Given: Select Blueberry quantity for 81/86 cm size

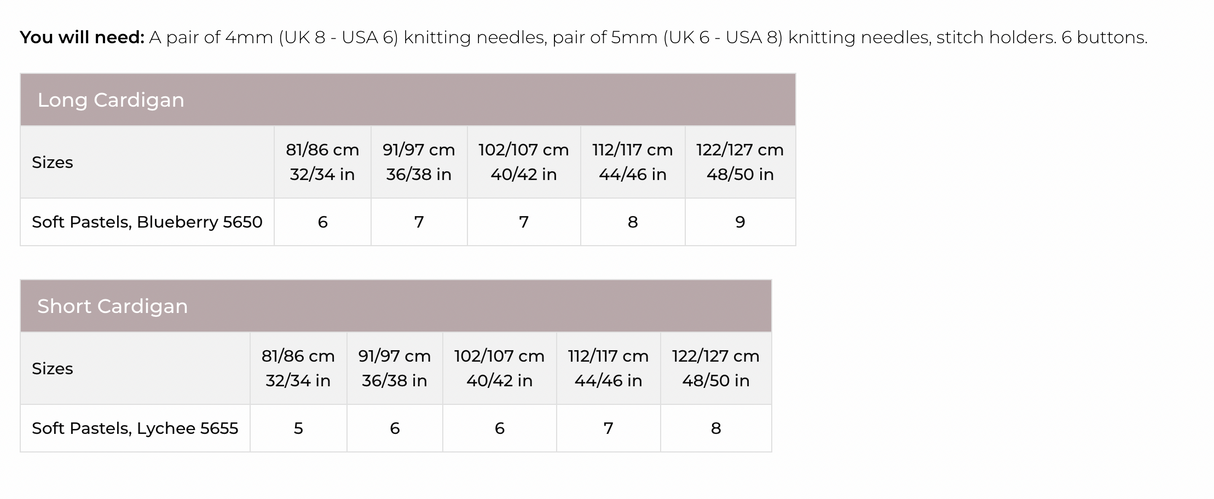Looking at the screenshot, I should coord(322,222).
